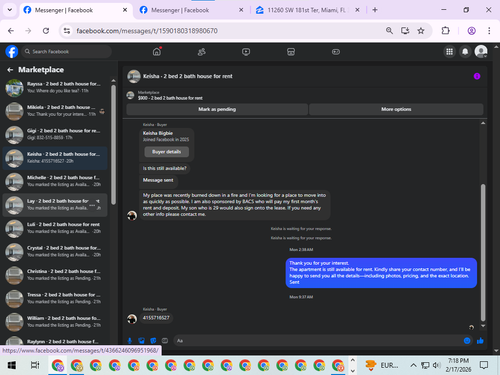Open the Extensions puzzle icon
Image resolution: width=500 pixels, height=375 pixels.
click(x=445, y=31)
